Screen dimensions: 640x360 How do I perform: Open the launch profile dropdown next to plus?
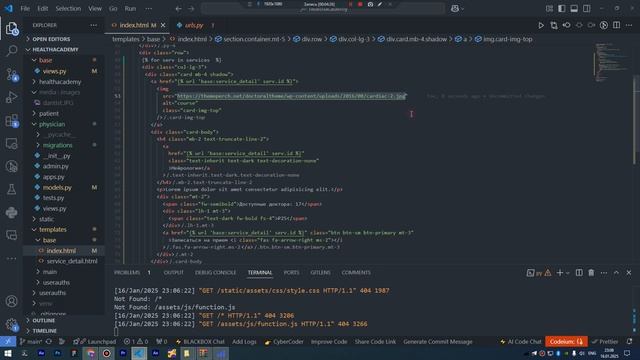point(568,273)
